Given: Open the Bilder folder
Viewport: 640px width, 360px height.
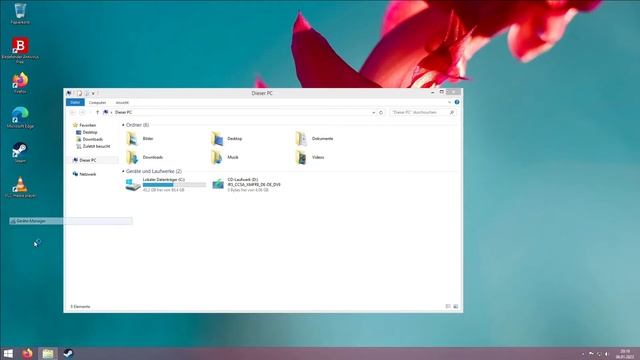Looking at the screenshot, I should [x=140, y=139].
